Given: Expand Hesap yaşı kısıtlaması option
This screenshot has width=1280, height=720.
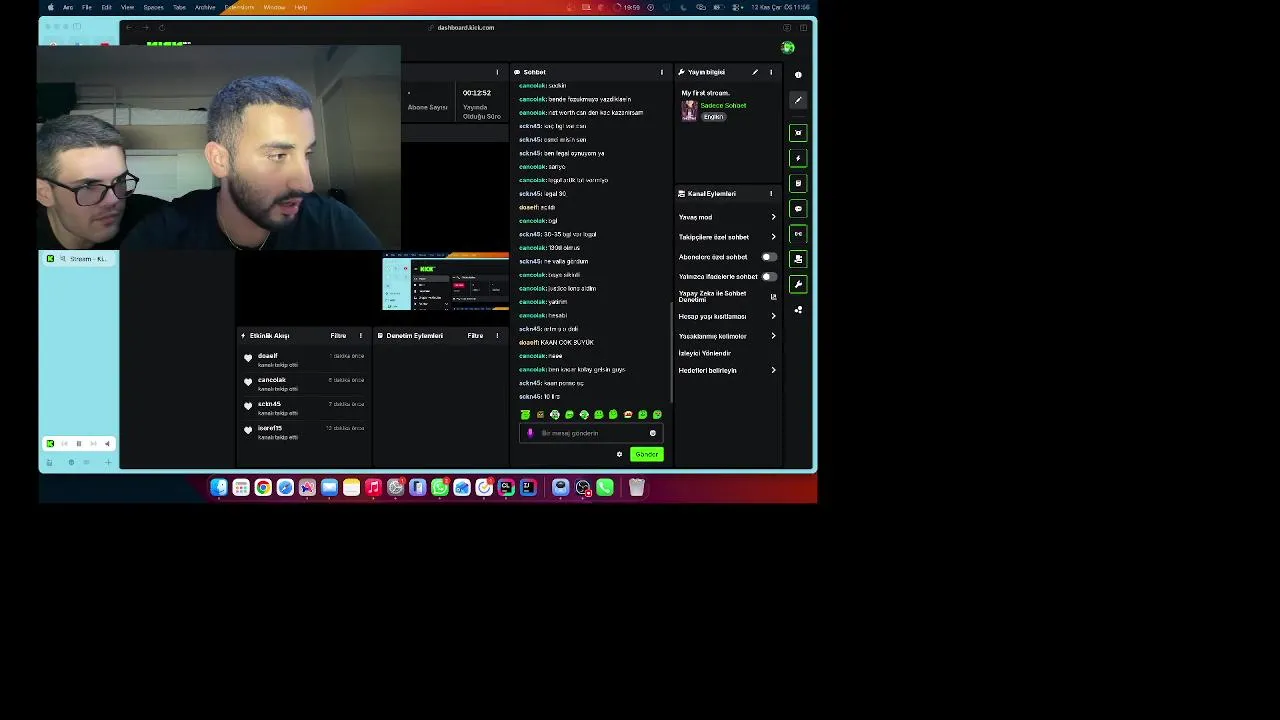Looking at the screenshot, I should (726, 316).
